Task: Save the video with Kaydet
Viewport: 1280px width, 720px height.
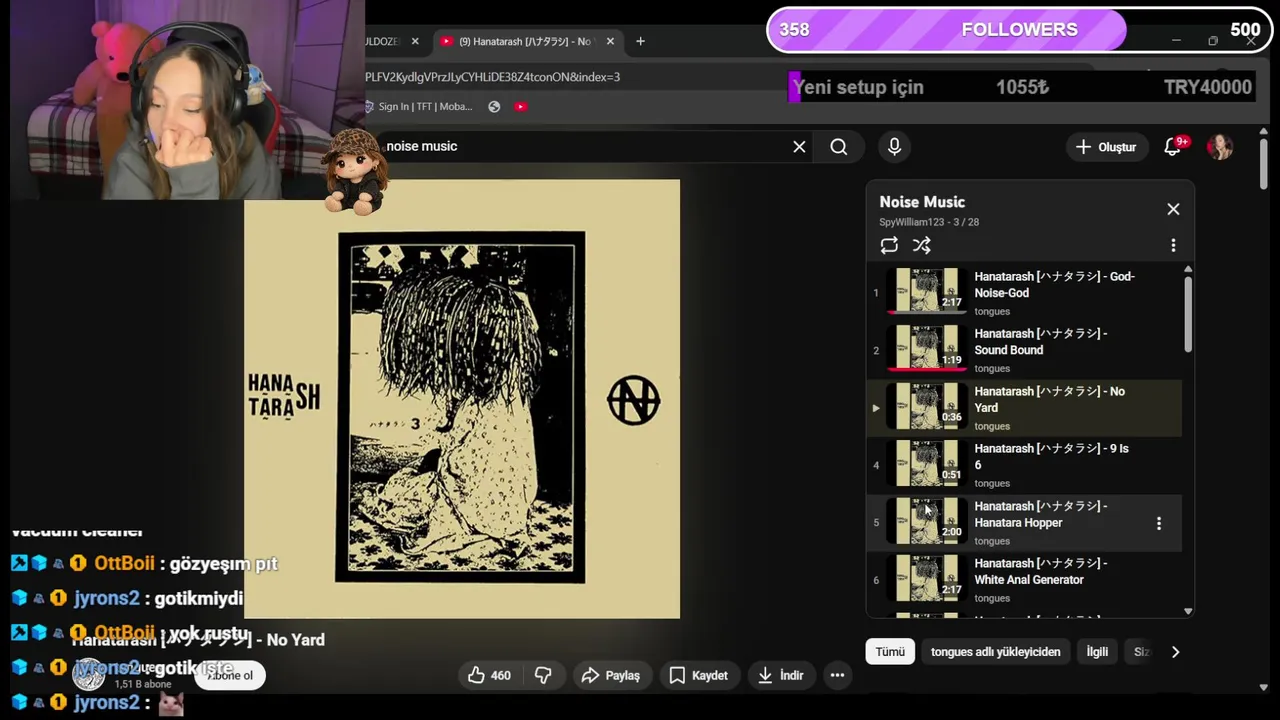Action: click(x=698, y=675)
